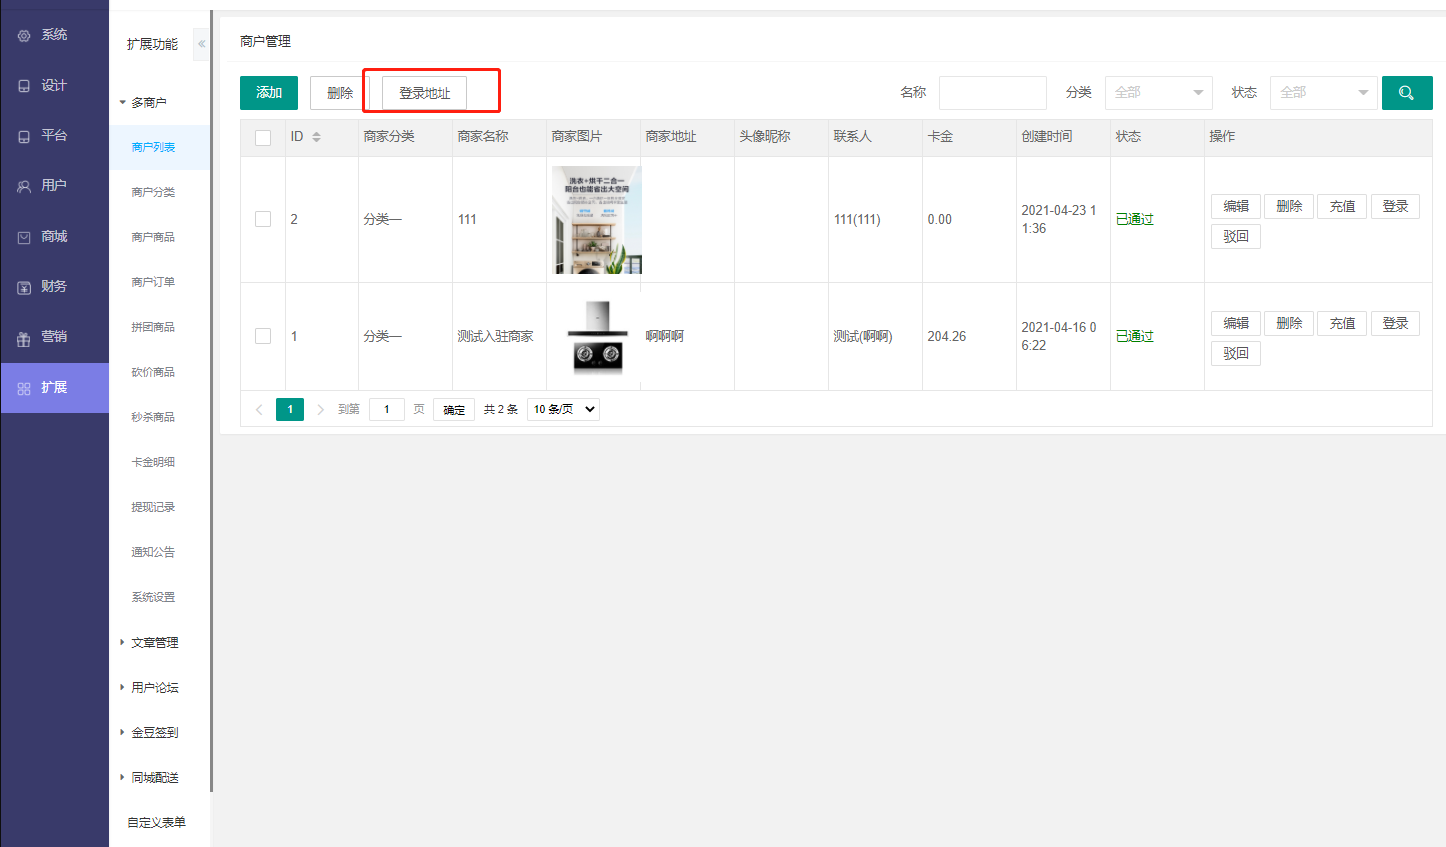This screenshot has height=847, width=1446.
Task: Recharge merchant 111 via 充值
Action: coord(1342,206)
